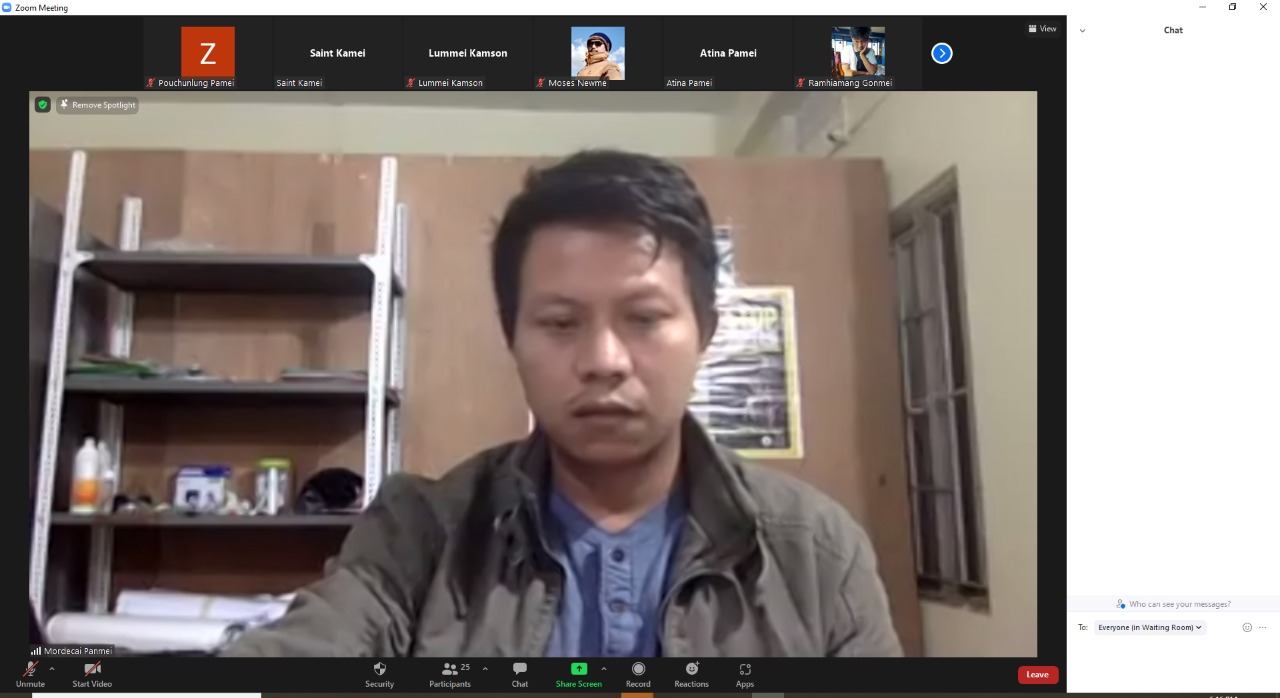
Task: Open the Security shield icon
Action: (x=379, y=669)
